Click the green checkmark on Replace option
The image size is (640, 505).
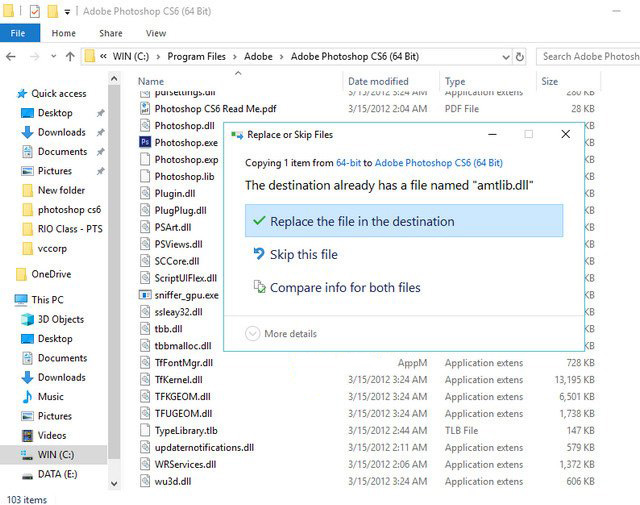pos(259,221)
